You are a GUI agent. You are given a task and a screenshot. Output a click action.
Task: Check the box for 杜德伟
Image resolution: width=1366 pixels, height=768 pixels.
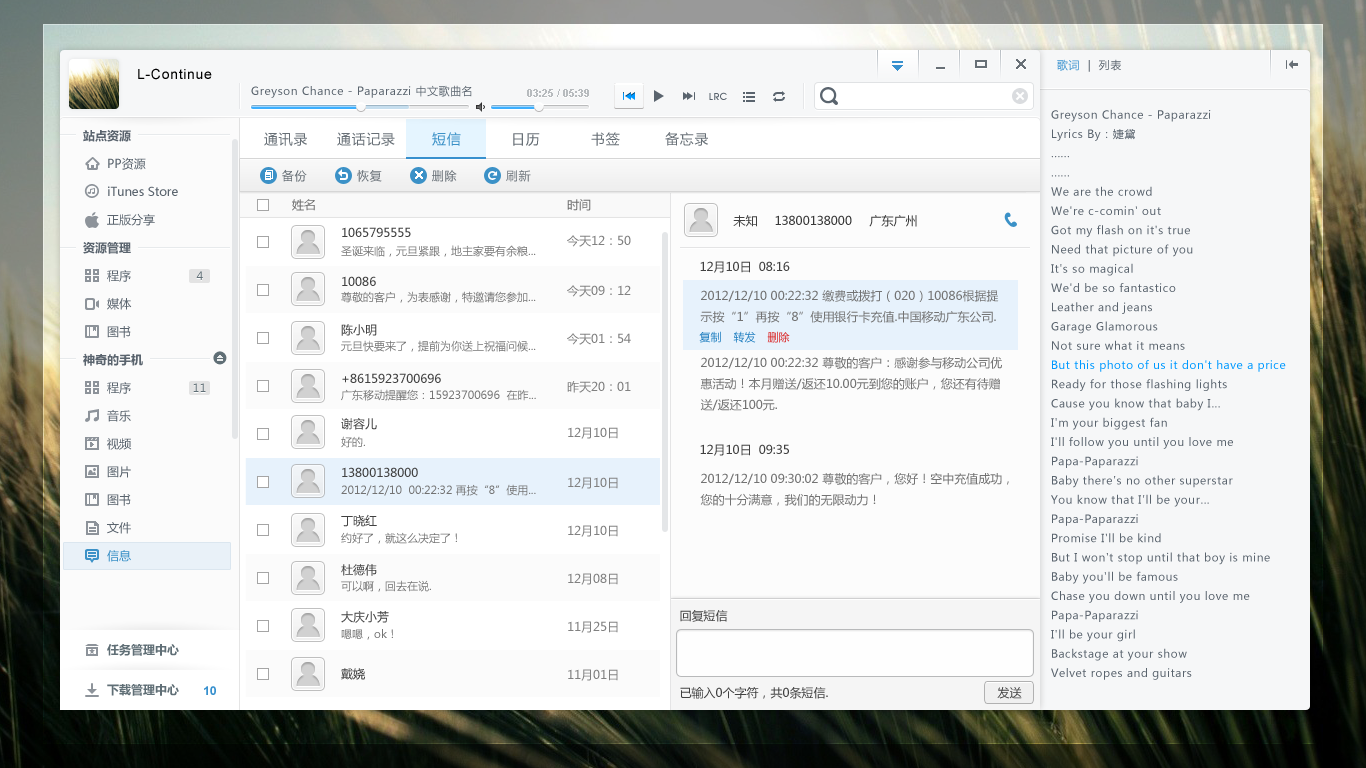tap(263, 578)
